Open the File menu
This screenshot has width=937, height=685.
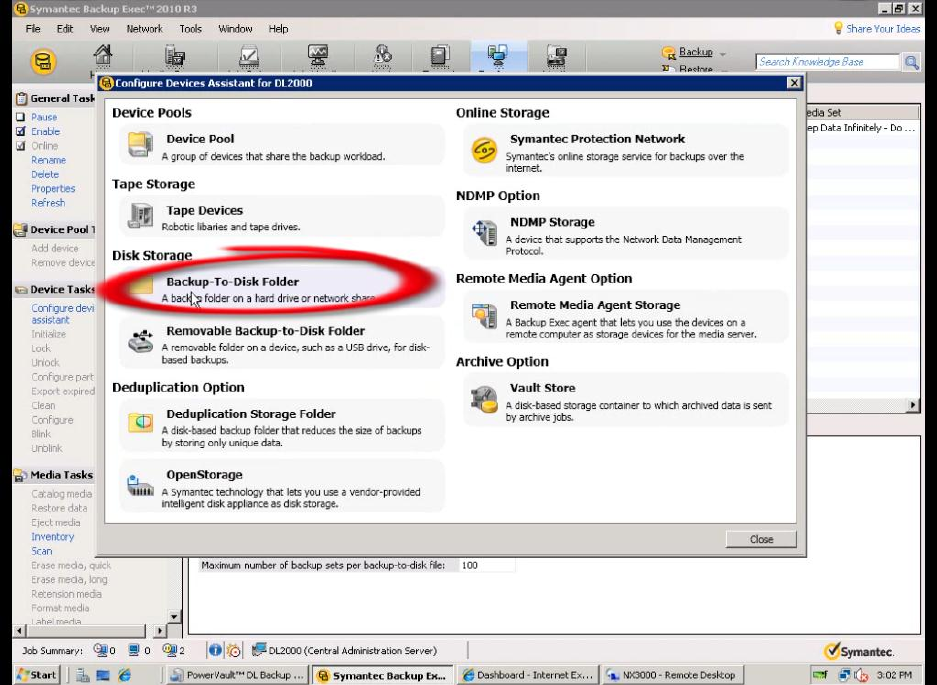[x=33, y=29]
